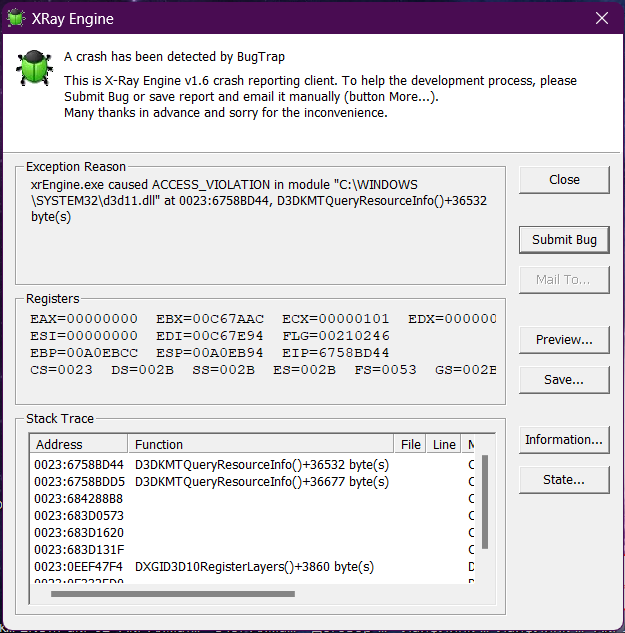Viewport: 625px width, 633px height.
Task: Click the Line column header
Action: tap(444, 444)
